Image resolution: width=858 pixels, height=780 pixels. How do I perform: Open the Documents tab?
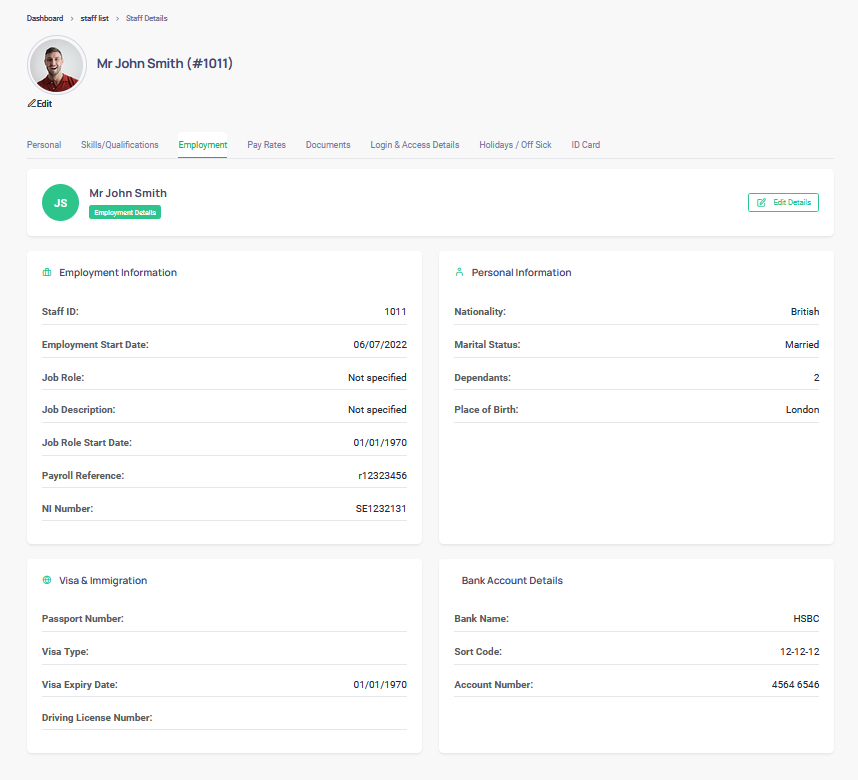point(328,144)
